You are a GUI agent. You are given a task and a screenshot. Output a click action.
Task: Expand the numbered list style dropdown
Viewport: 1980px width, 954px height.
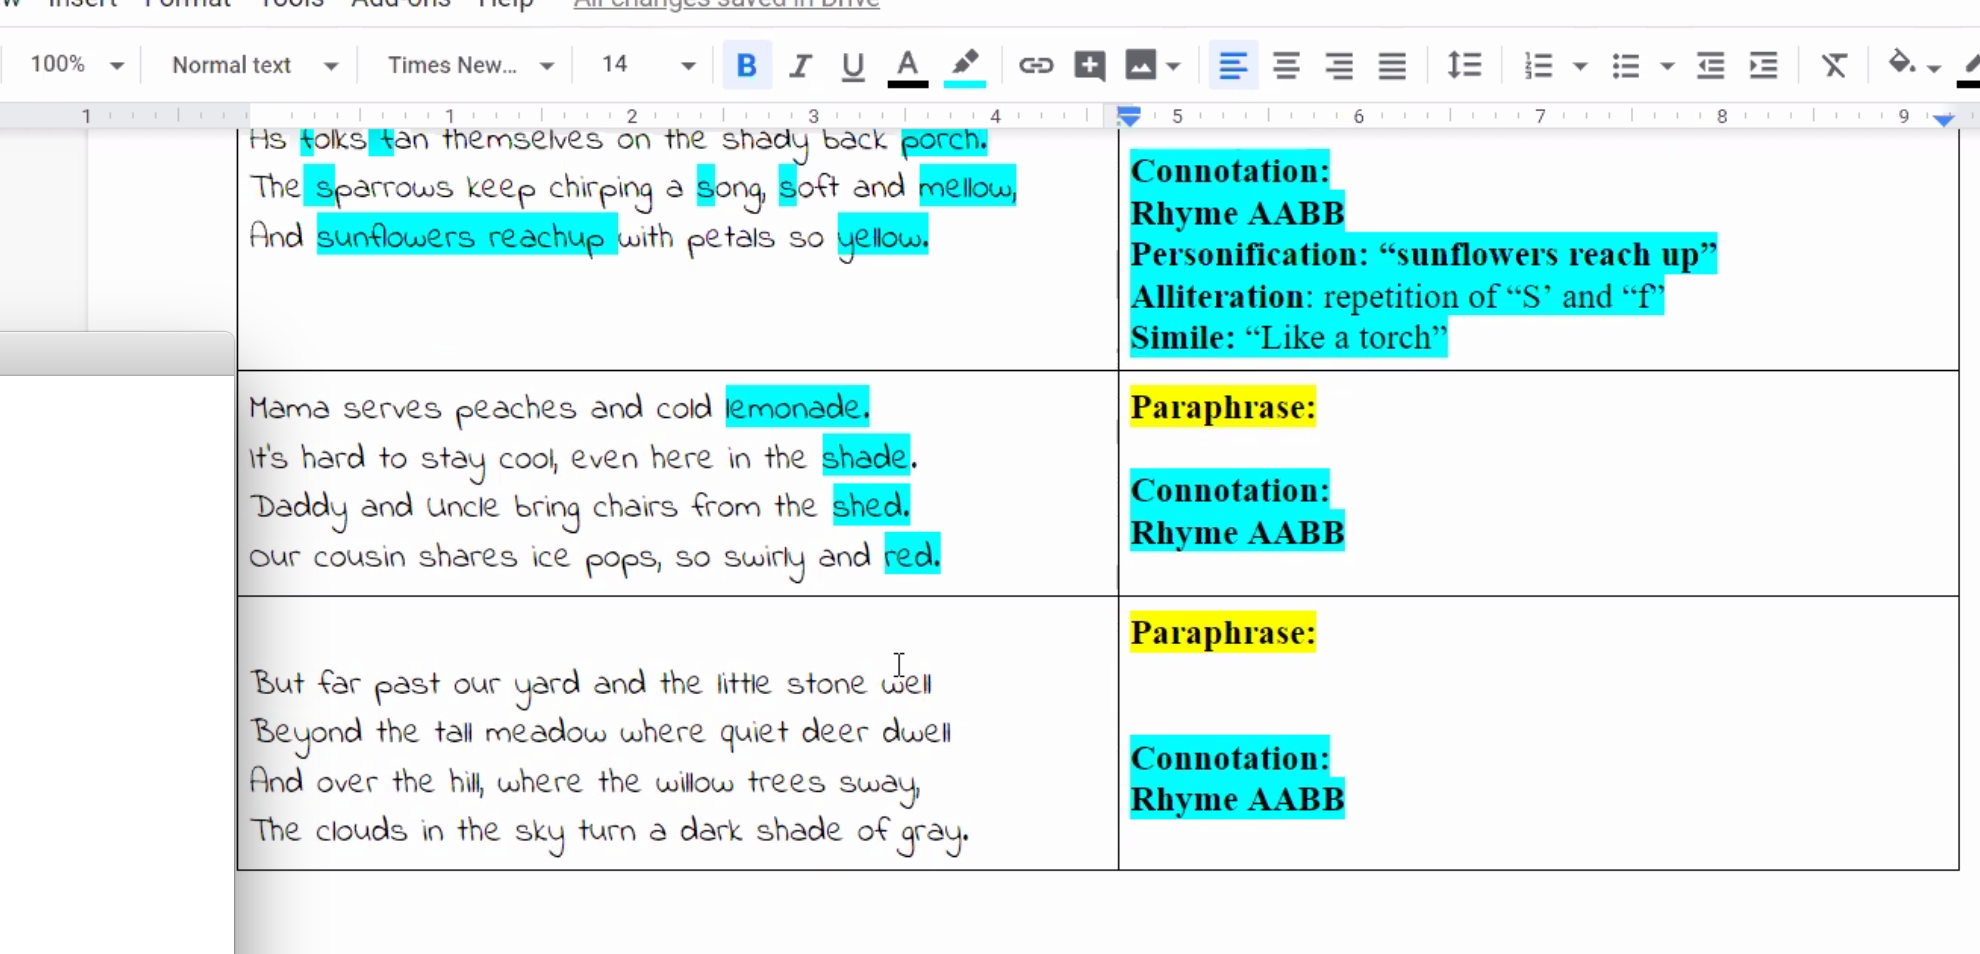[x=1580, y=67]
